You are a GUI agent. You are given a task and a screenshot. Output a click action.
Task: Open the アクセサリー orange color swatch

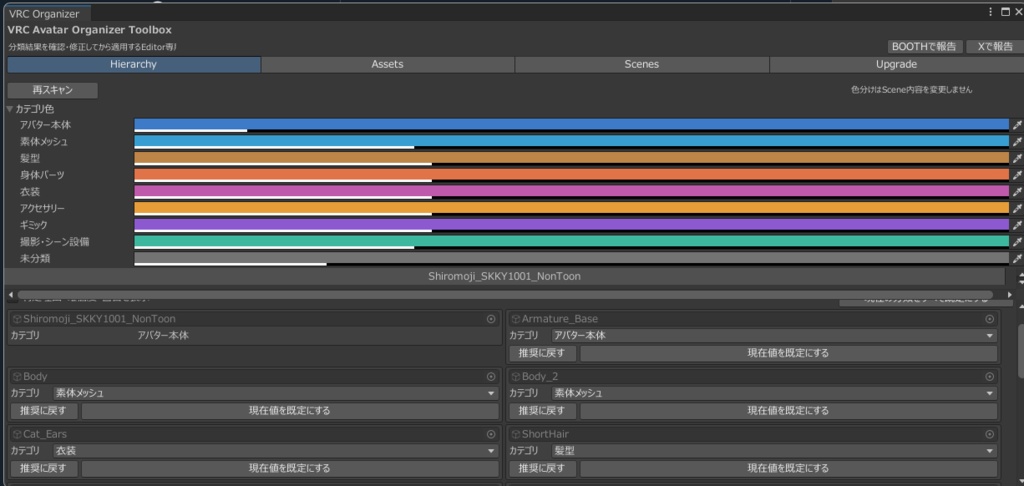(571, 208)
